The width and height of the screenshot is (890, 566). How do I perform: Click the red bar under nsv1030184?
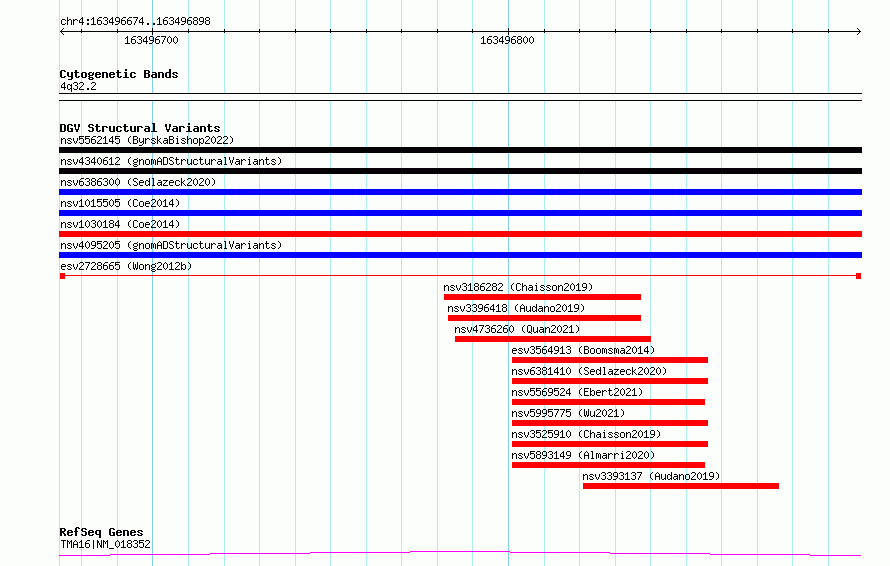[x=460, y=234]
